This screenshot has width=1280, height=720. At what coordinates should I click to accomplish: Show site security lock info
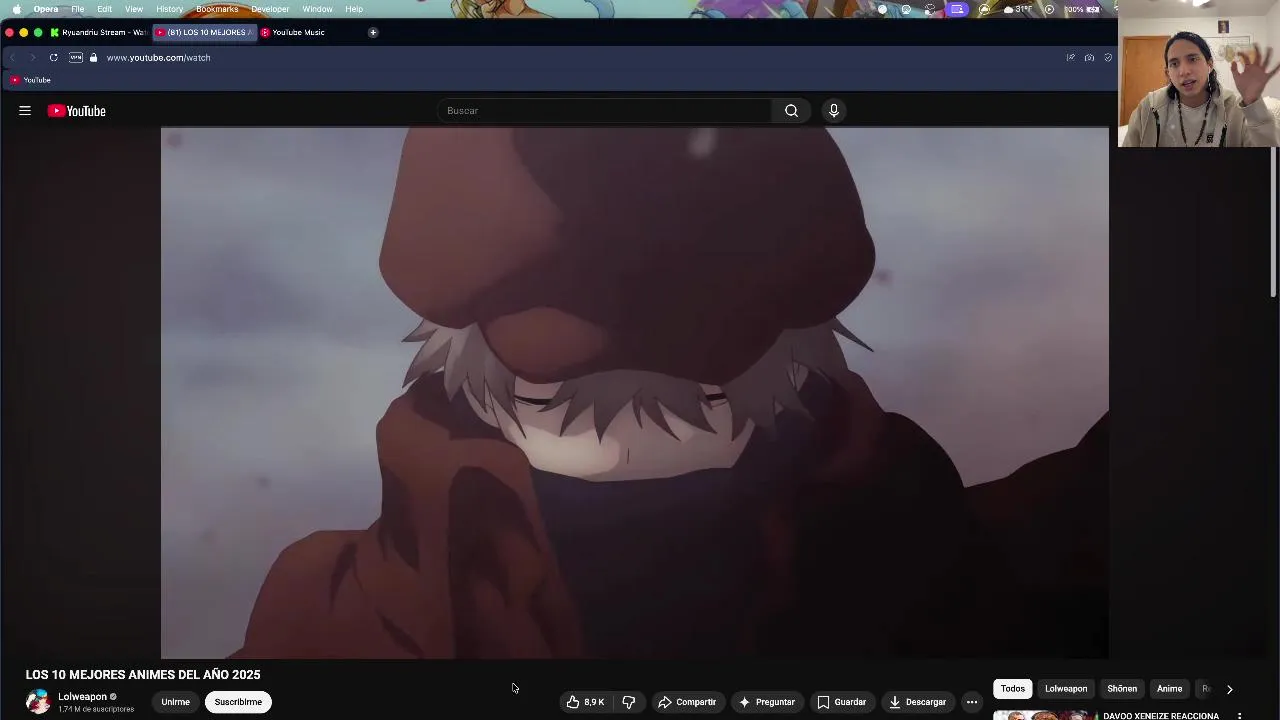[x=93, y=58]
